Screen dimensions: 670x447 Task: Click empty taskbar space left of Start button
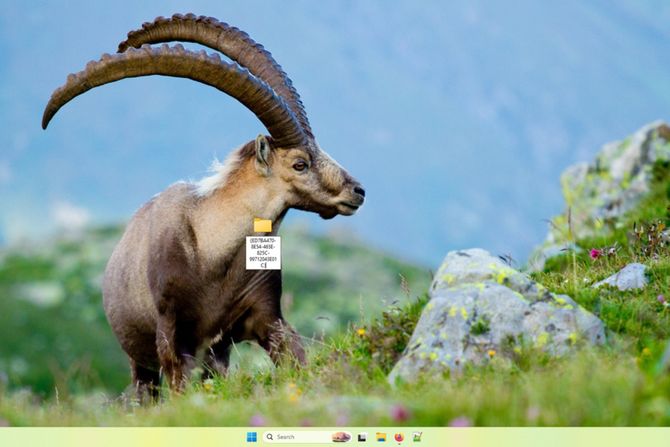point(120,437)
